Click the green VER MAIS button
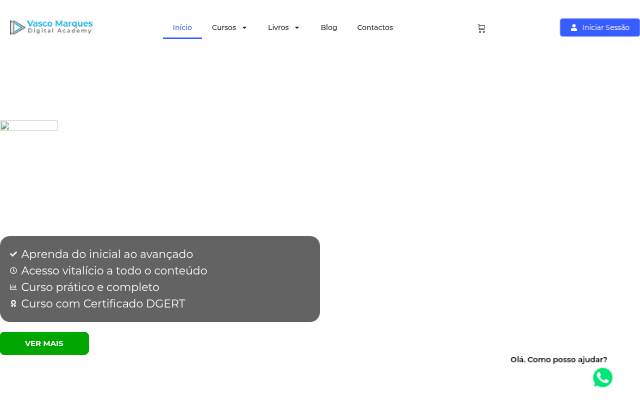Viewport: 640px width, 400px height. click(44, 343)
